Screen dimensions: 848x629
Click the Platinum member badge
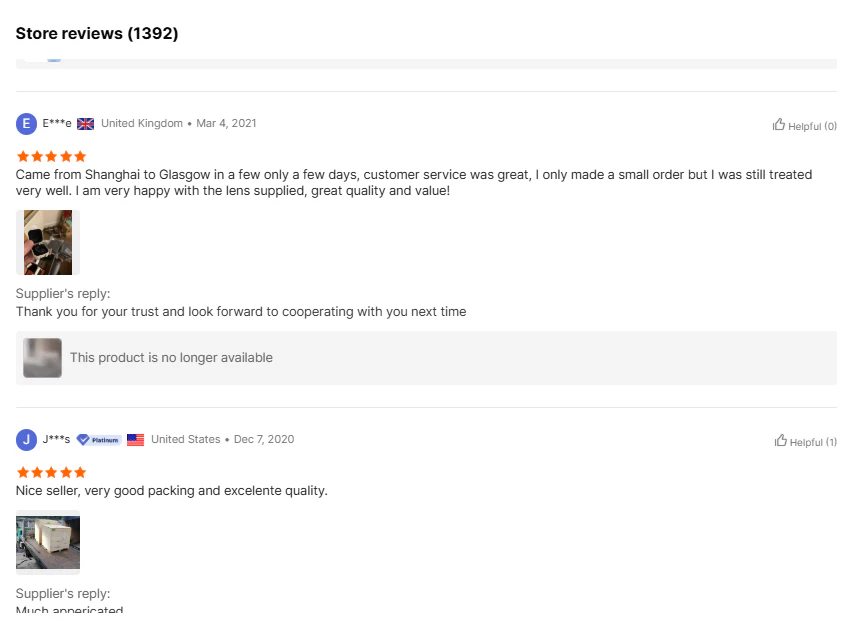pos(99,440)
